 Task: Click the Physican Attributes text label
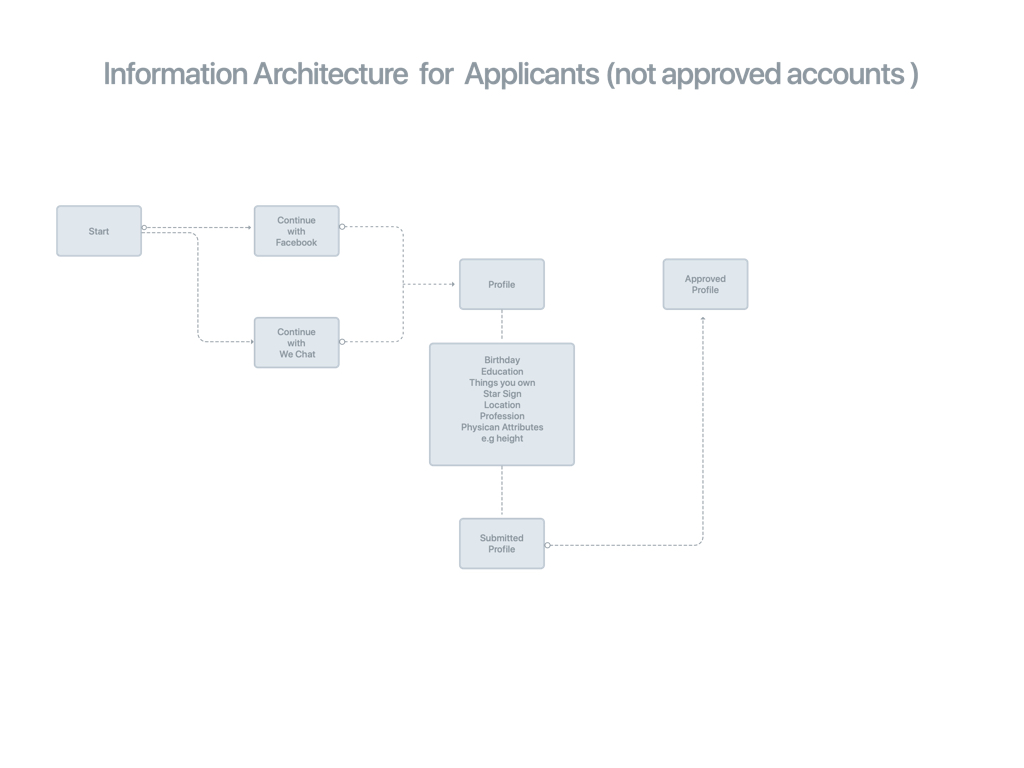(503, 427)
